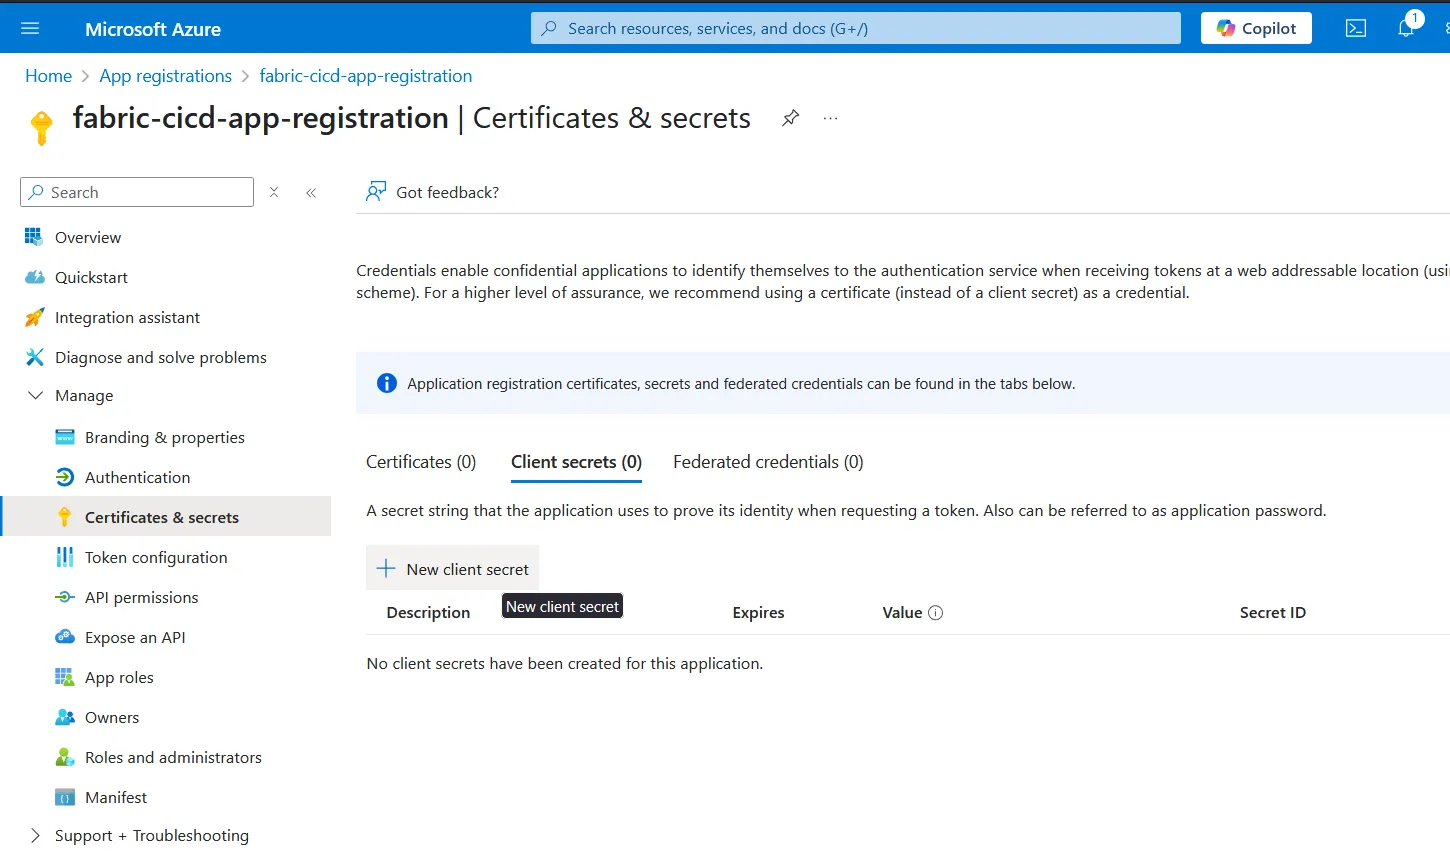Screen dimensions: 1450x856
Task: Open Cloud Shell from the top bar
Action: (x=1356, y=29)
